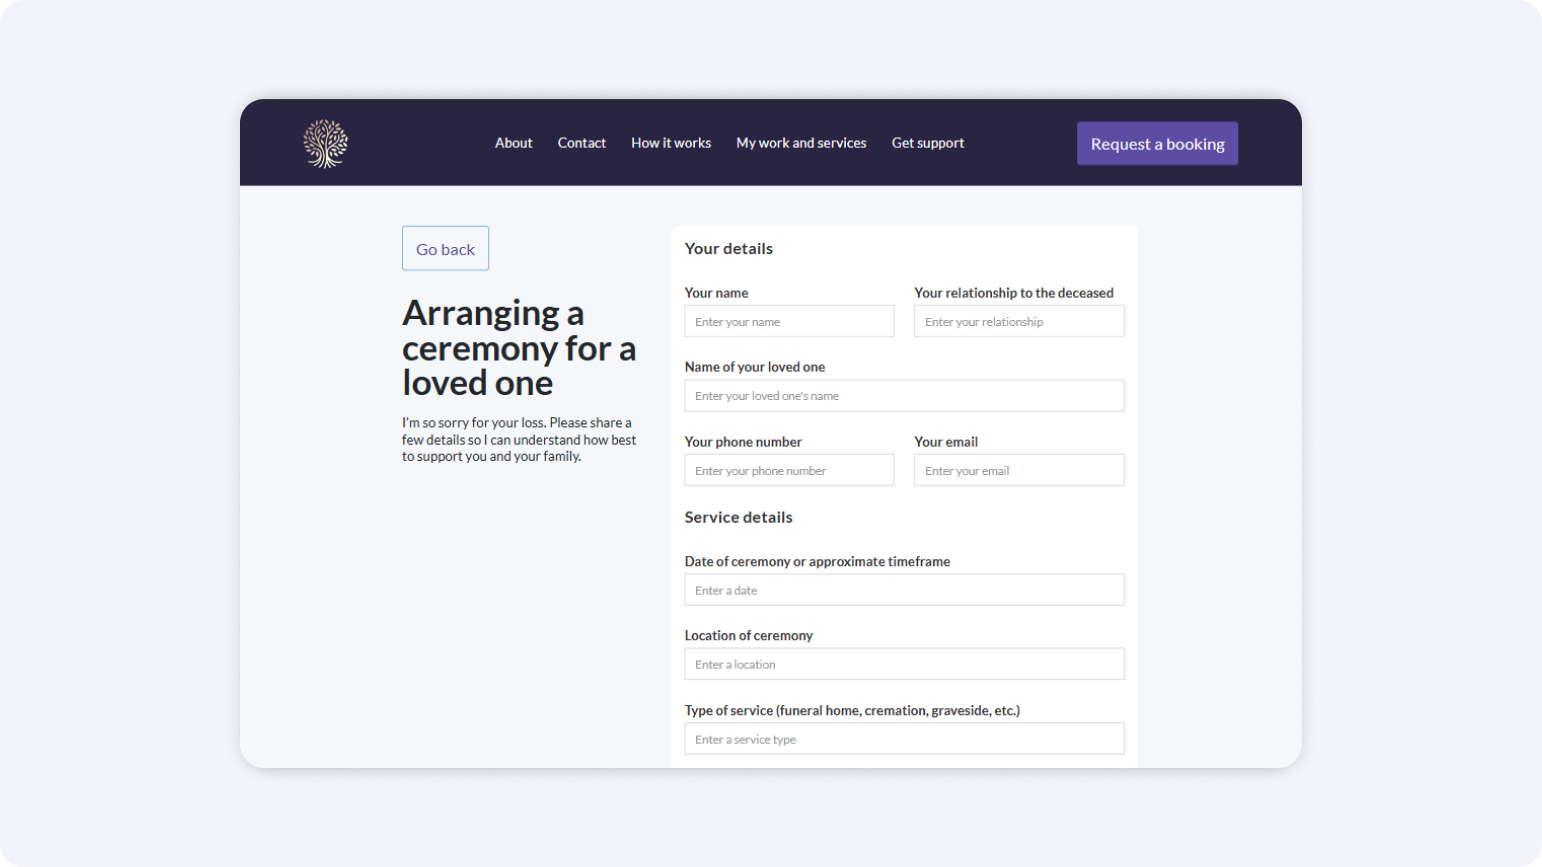Screen dimensions: 1542x867
Task: View My work and services page
Action: [801, 143]
